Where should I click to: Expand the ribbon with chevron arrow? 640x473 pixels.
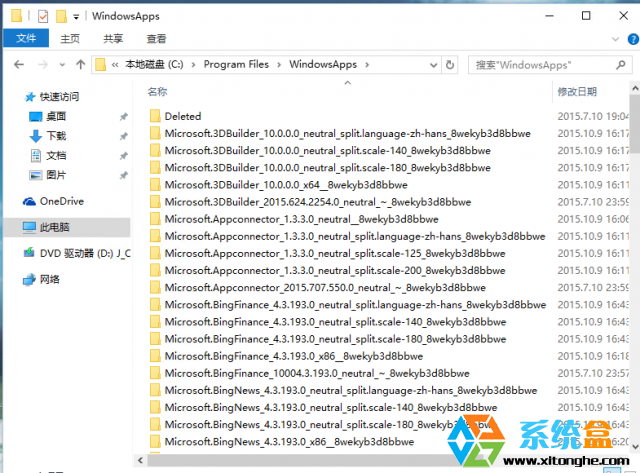pos(616,39)
